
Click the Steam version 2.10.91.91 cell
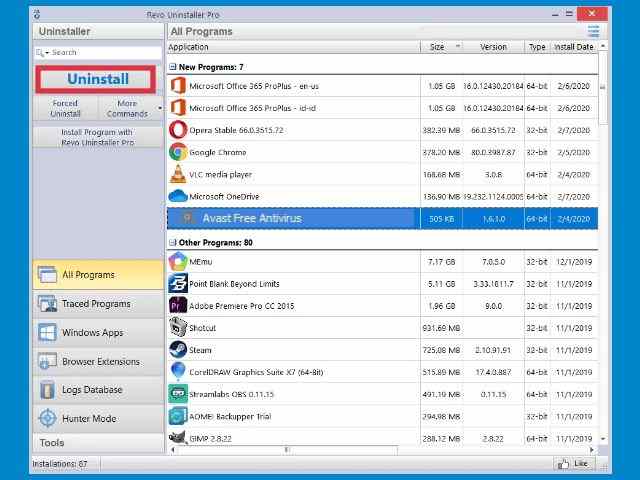pyautogui.click(x=493, y=350)
